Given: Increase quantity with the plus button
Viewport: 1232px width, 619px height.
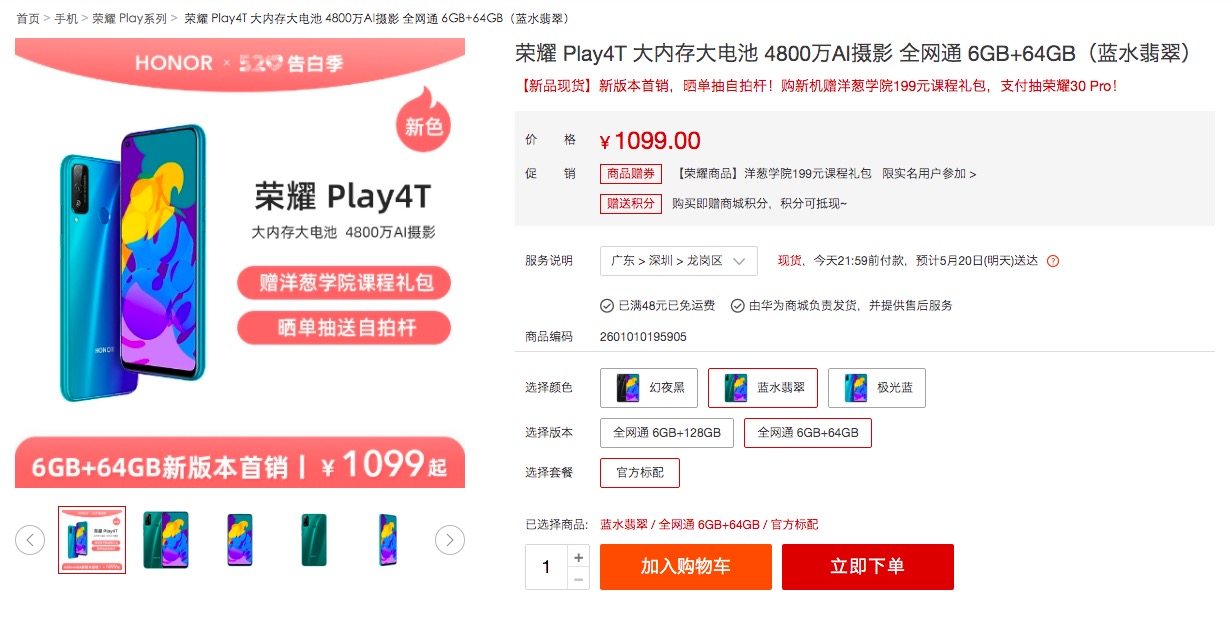Looking at the screenshot, I should [578, 556].
